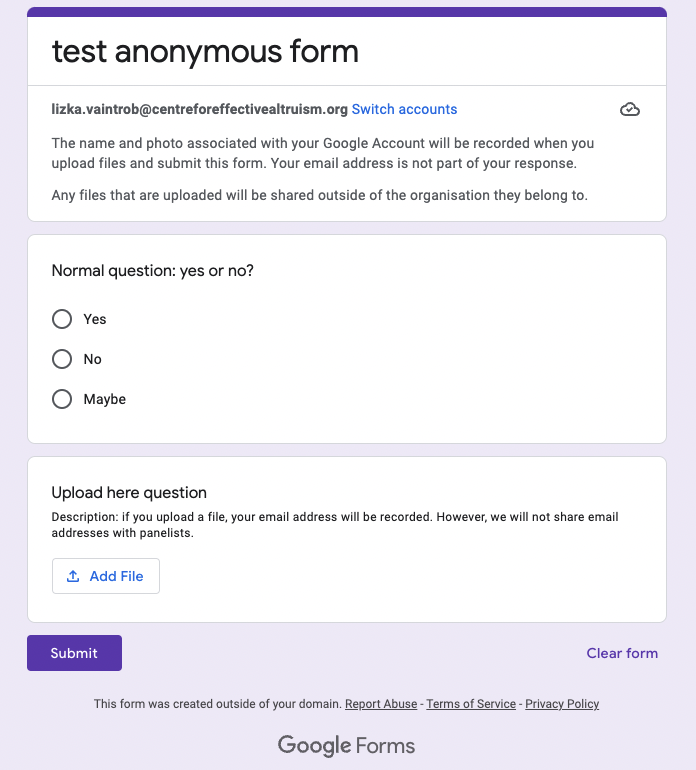
Task: Click the upload arrow icon beside Add File
Action: tap(72, 576)
